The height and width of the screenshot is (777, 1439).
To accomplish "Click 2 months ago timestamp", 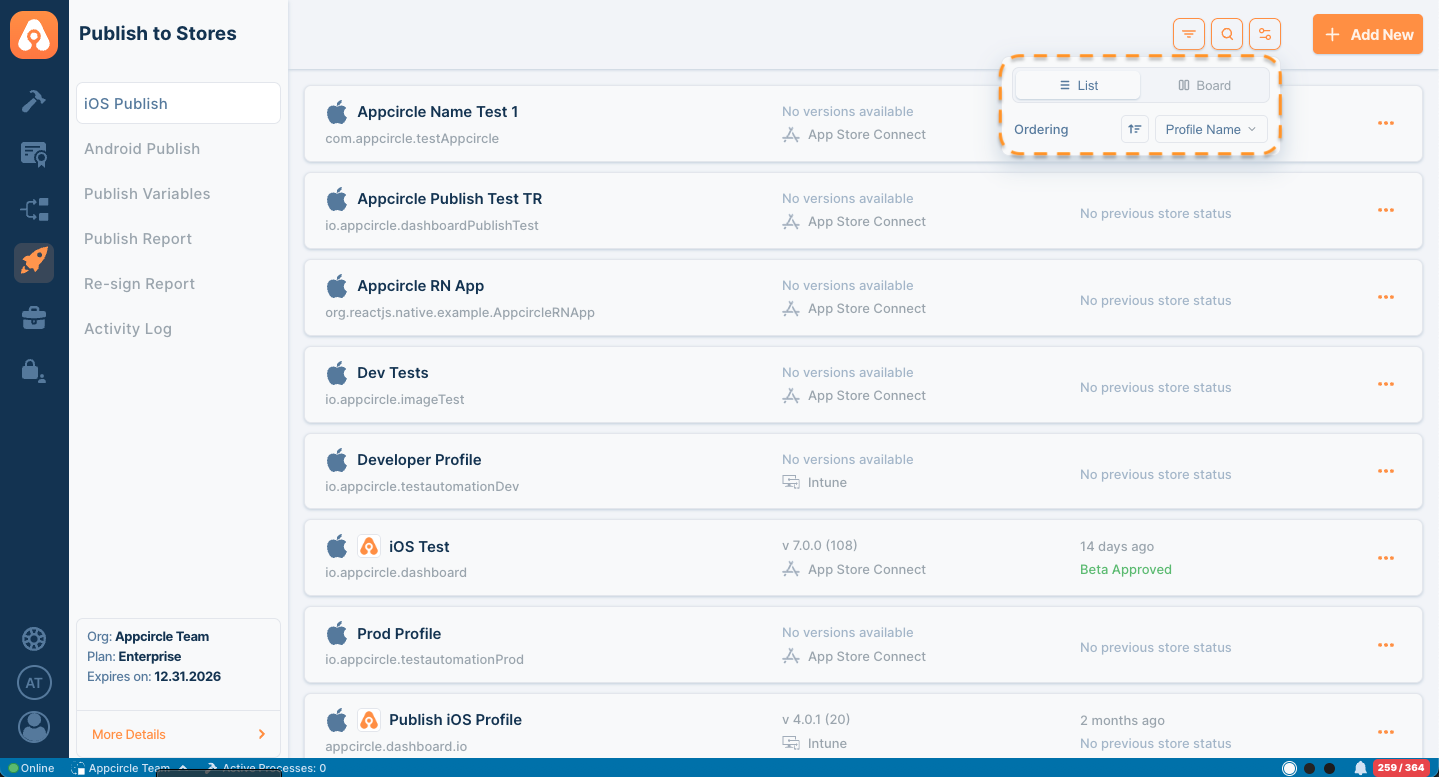I will [1122, 720].
